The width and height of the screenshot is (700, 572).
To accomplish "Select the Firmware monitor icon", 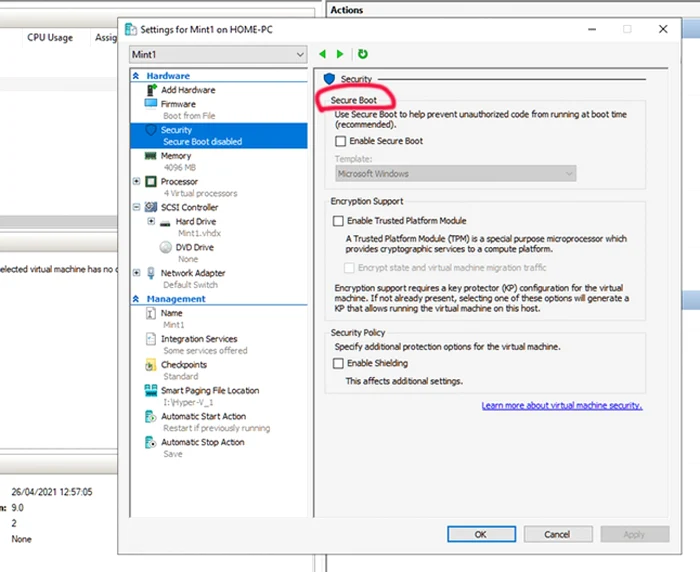I will point(151,104).
